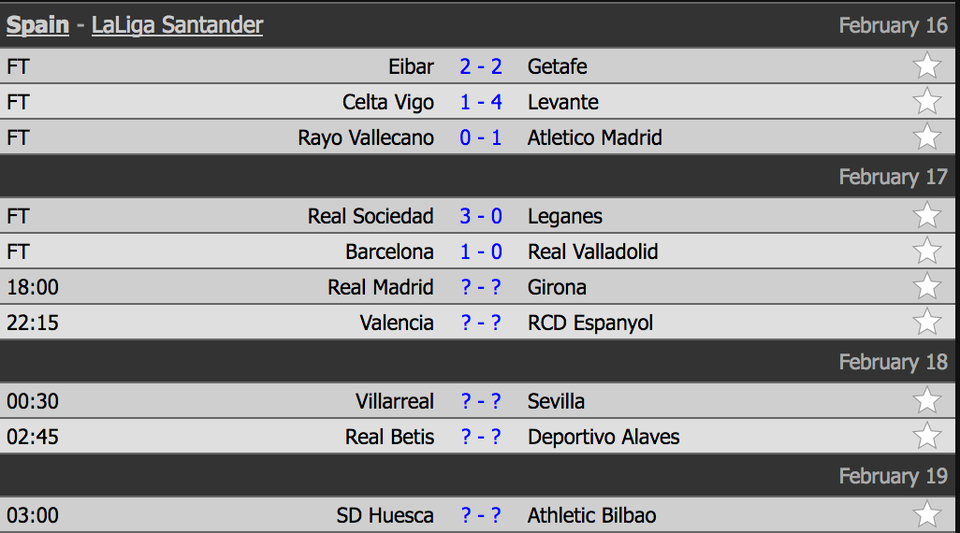Screen dimensions: 960x533
Task: Select the Valencia 22:15 match row
Action: (x=478, y=322)
